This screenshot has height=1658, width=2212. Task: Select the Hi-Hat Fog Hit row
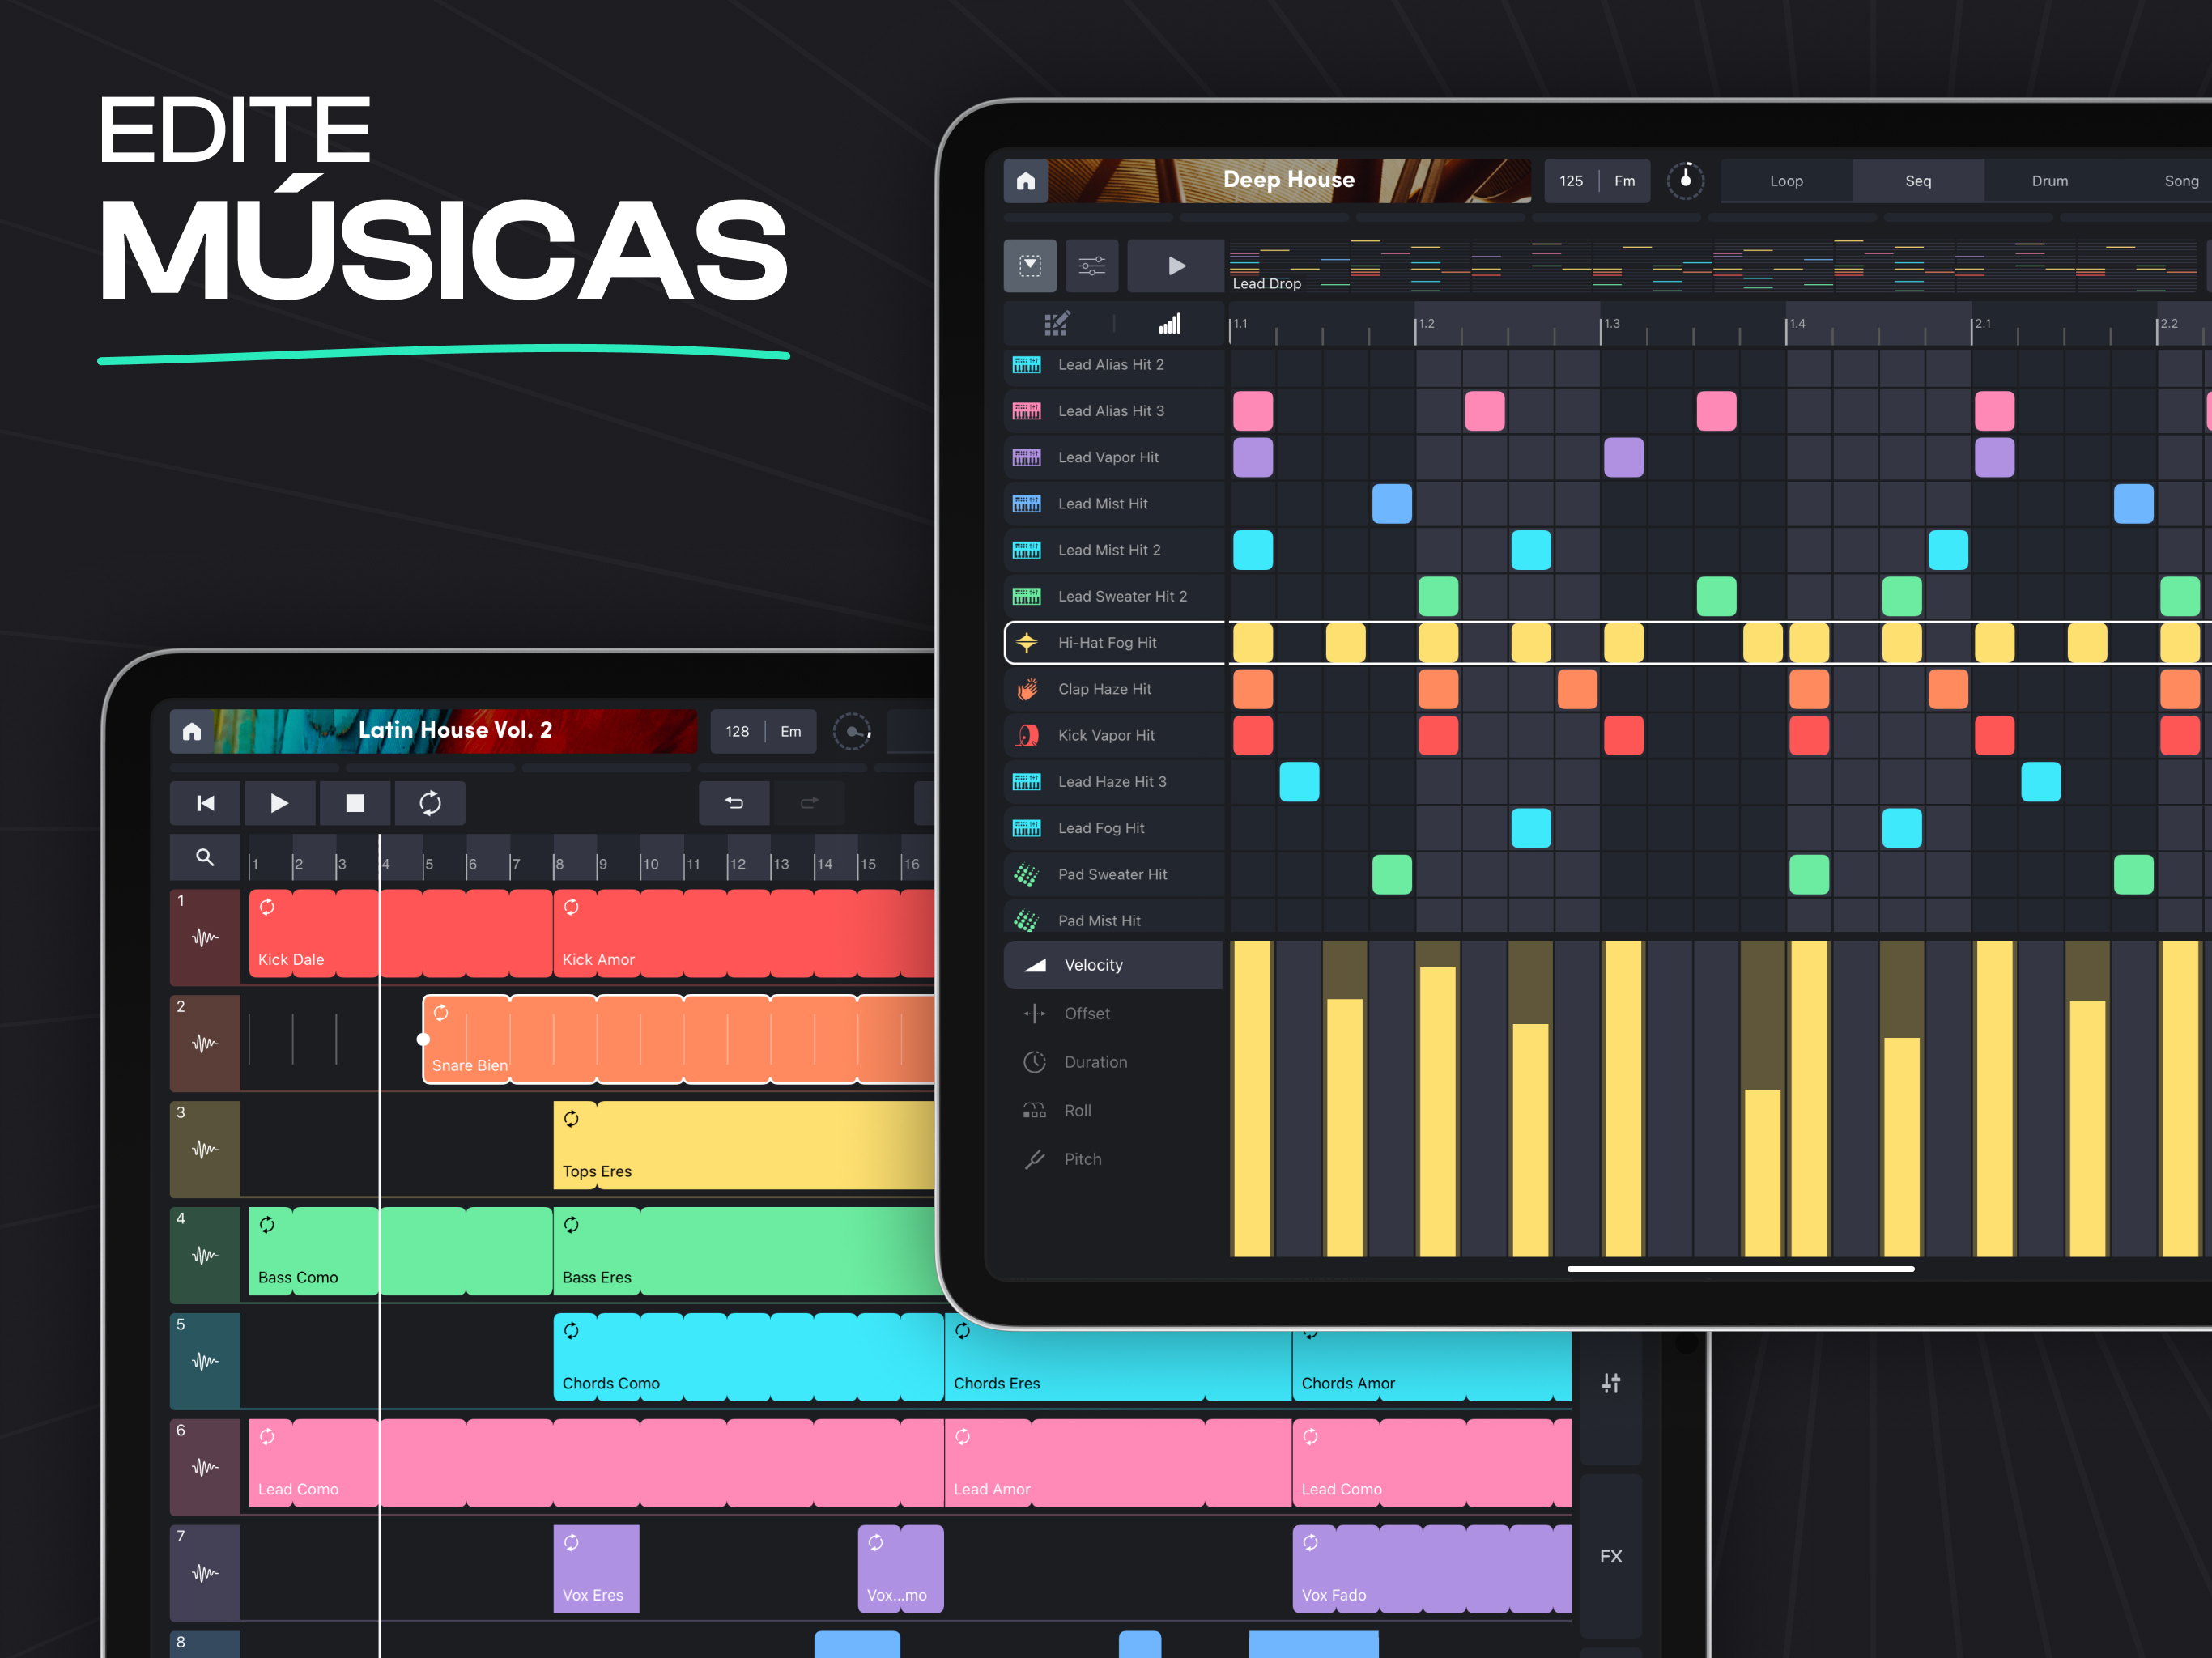coord(1115,643)
